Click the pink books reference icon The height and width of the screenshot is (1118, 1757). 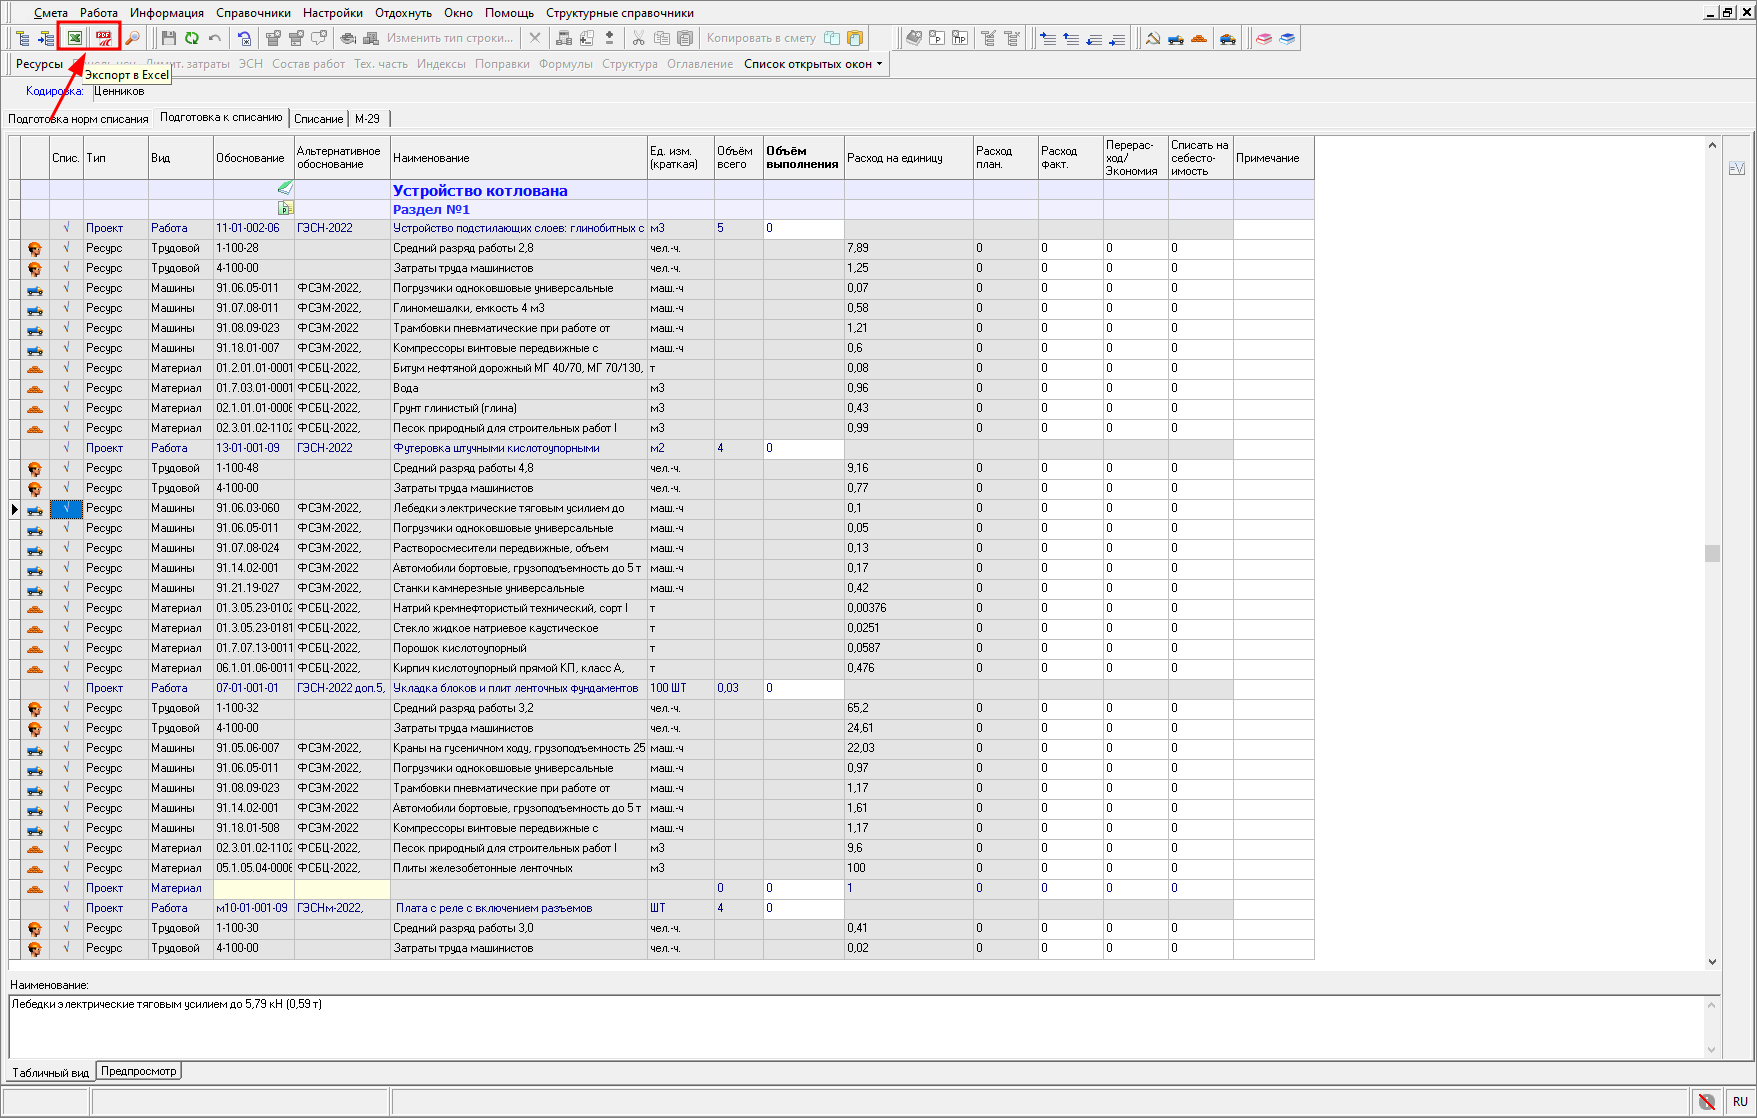coord(1264,38)
